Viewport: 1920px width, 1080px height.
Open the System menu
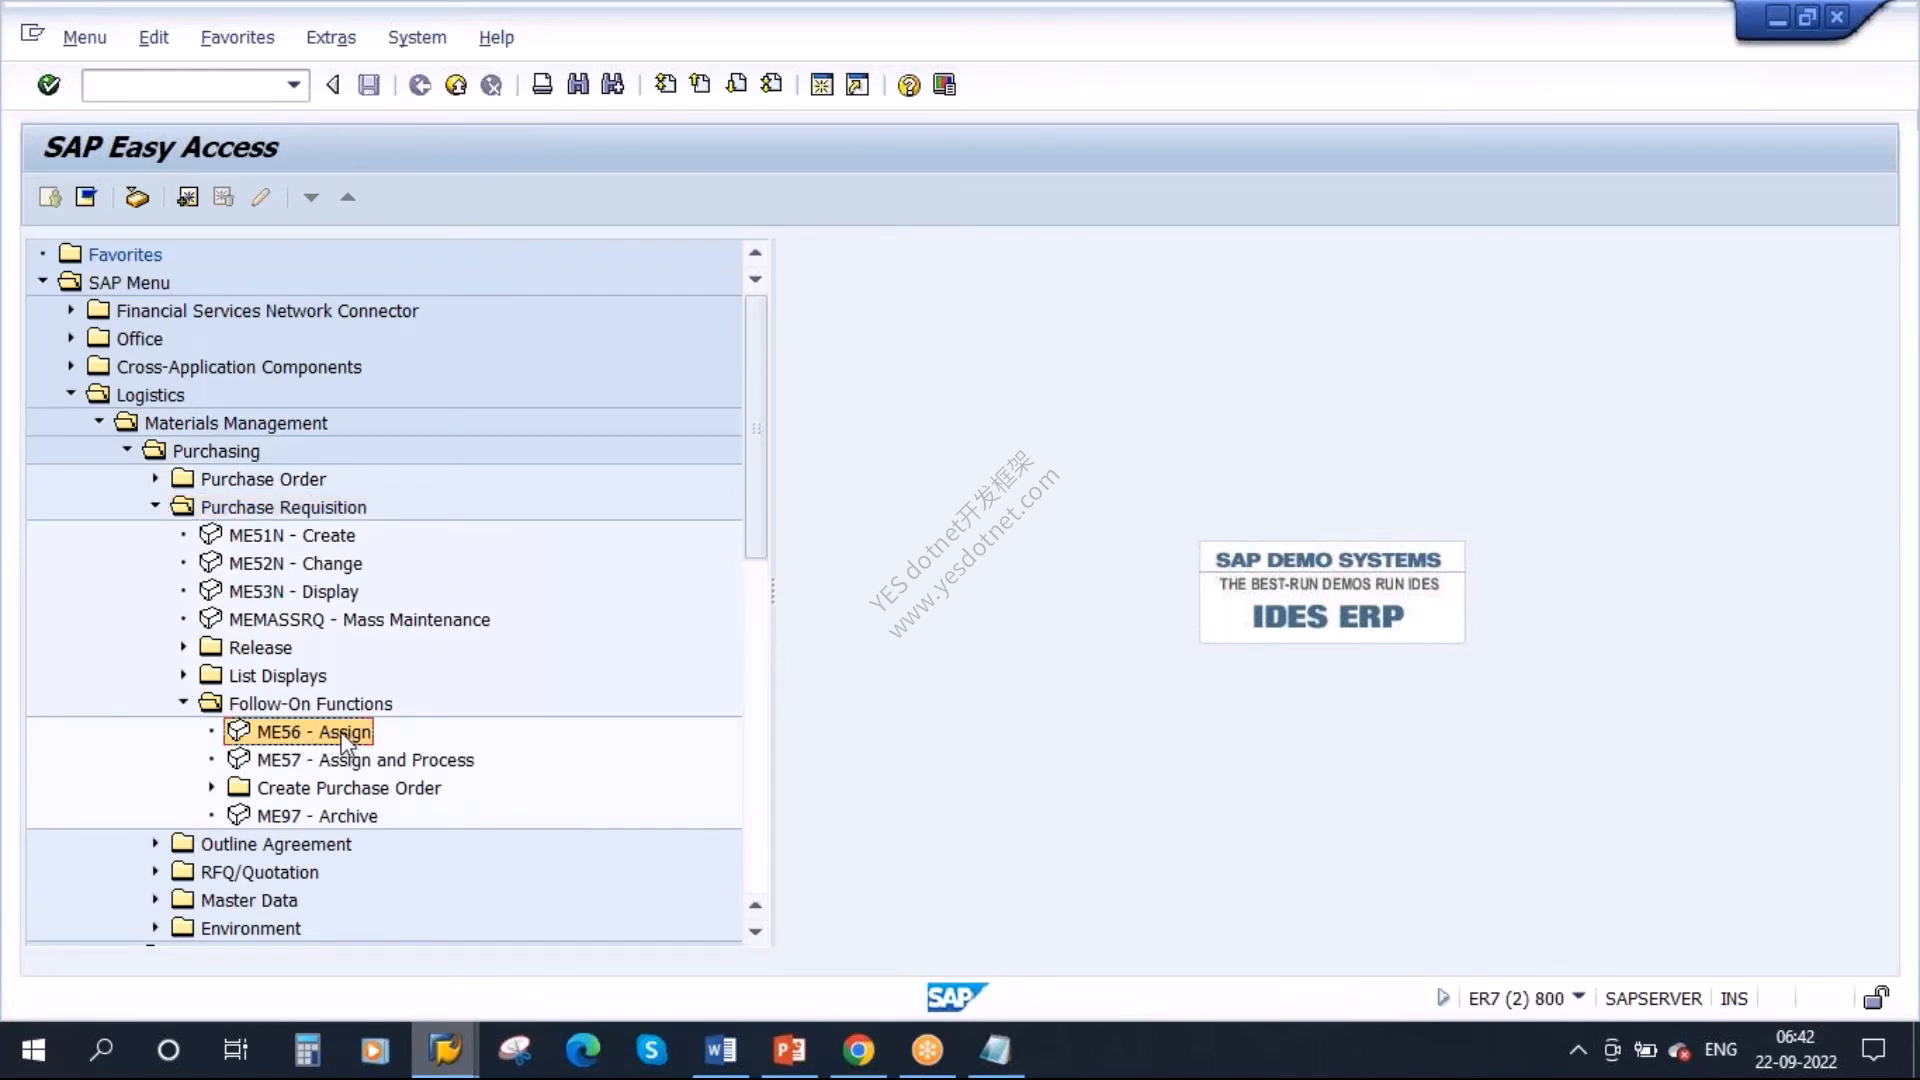click(x=417, y=37)
